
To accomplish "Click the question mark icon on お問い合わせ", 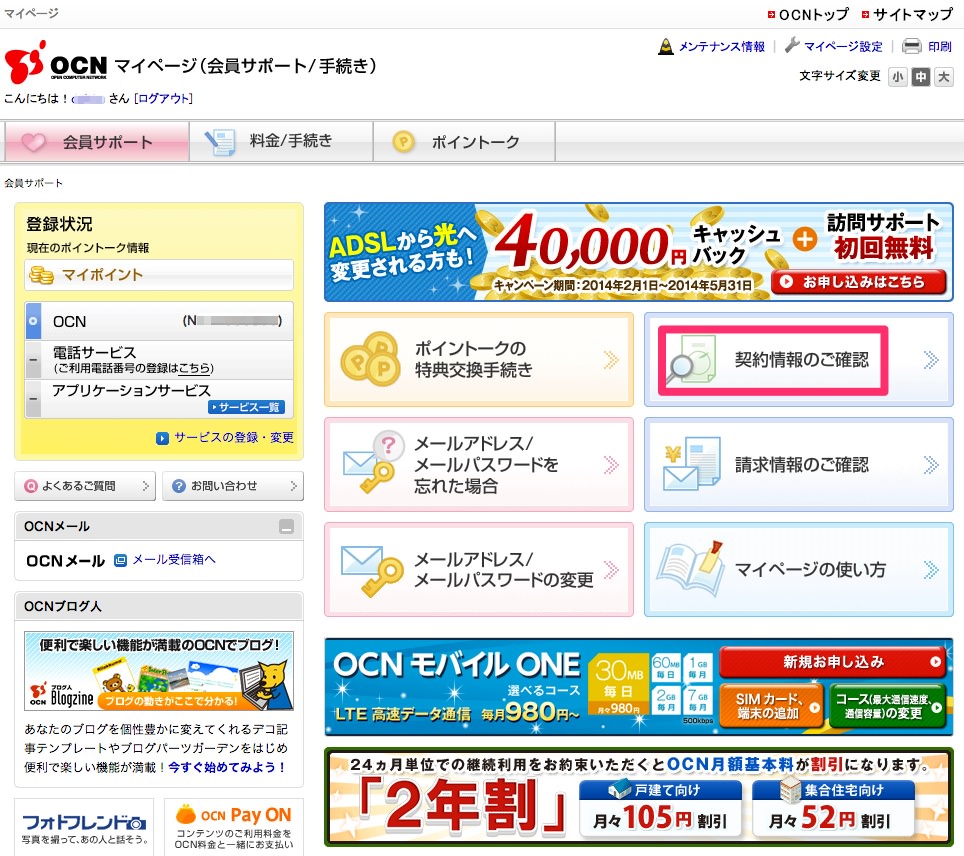I will 179,486.
